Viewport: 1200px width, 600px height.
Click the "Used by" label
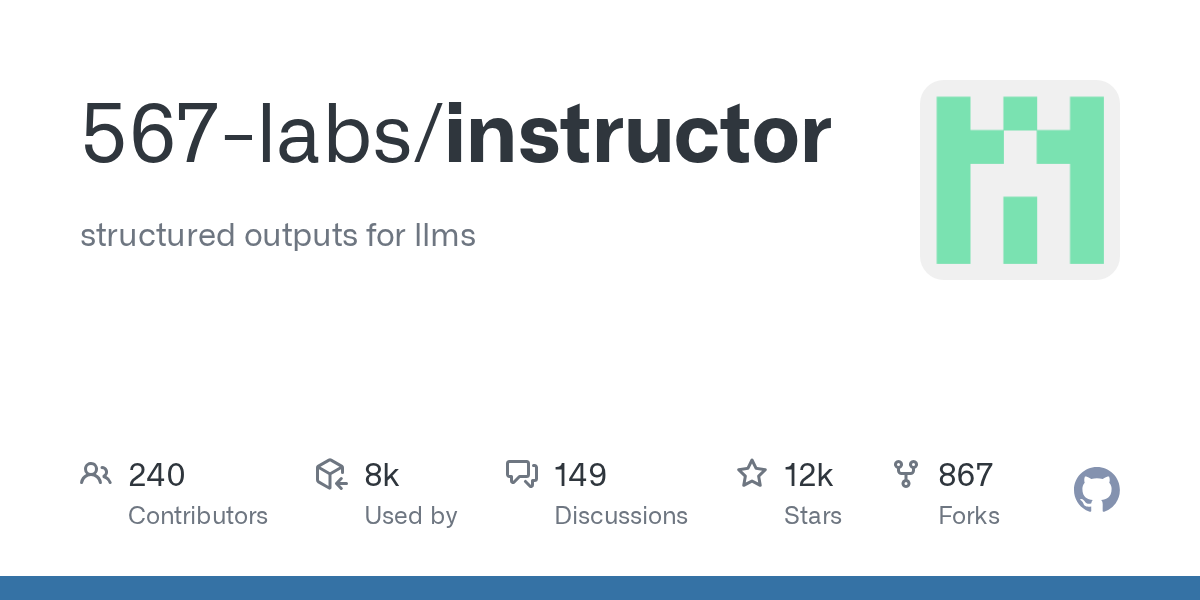coord(411,516)
